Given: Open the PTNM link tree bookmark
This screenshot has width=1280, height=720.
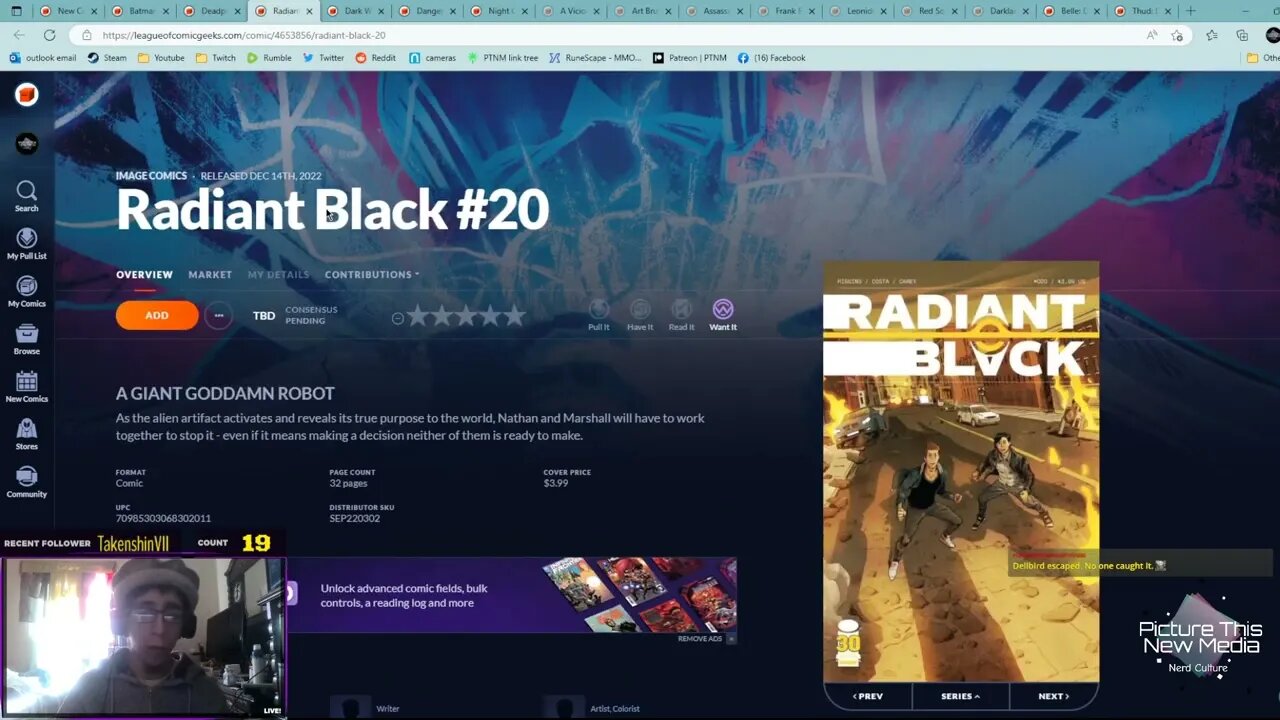Looking at the screenshot, I should tap(502, 58).
